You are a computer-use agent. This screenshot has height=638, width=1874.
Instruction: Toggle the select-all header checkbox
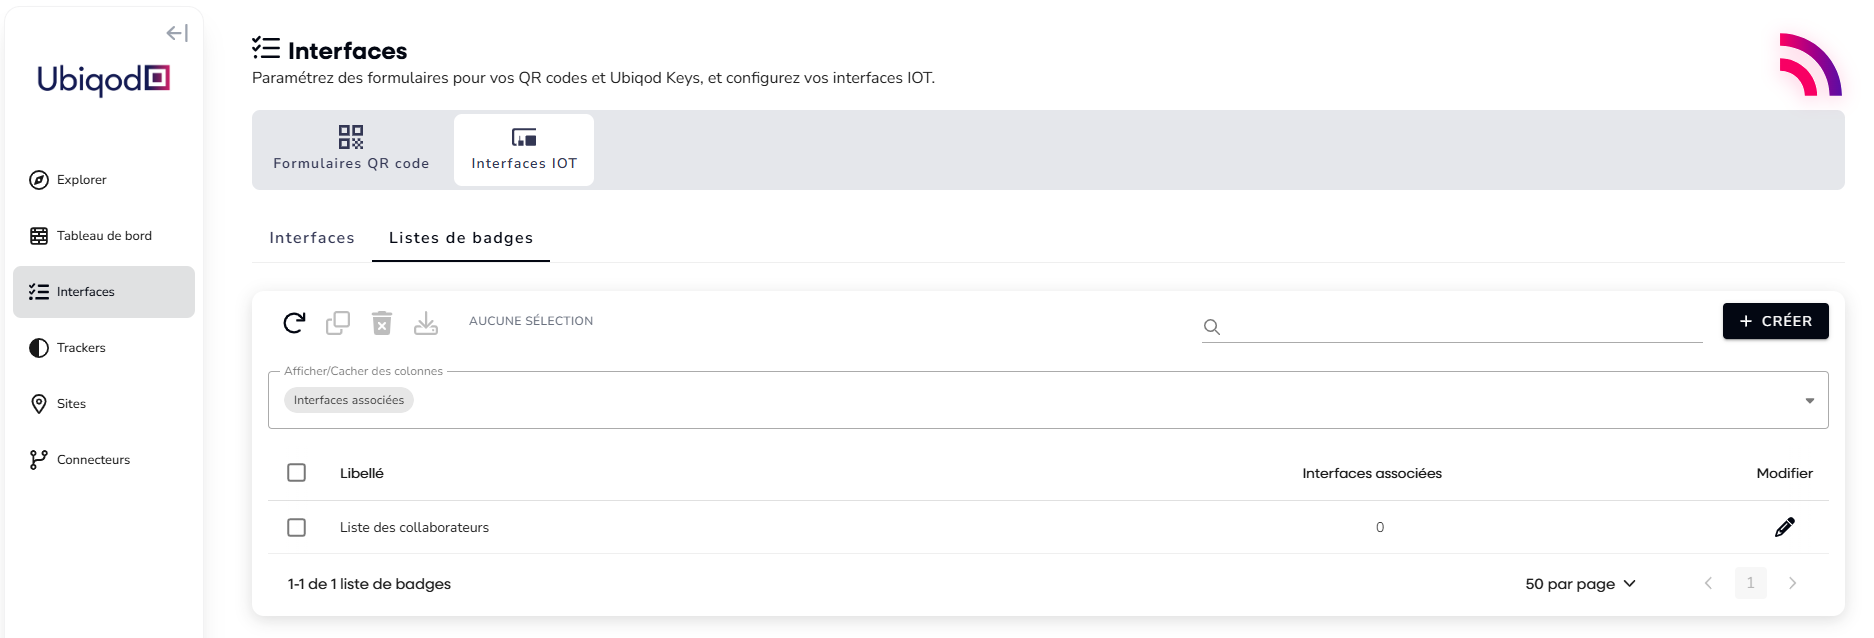click(297, 473)
